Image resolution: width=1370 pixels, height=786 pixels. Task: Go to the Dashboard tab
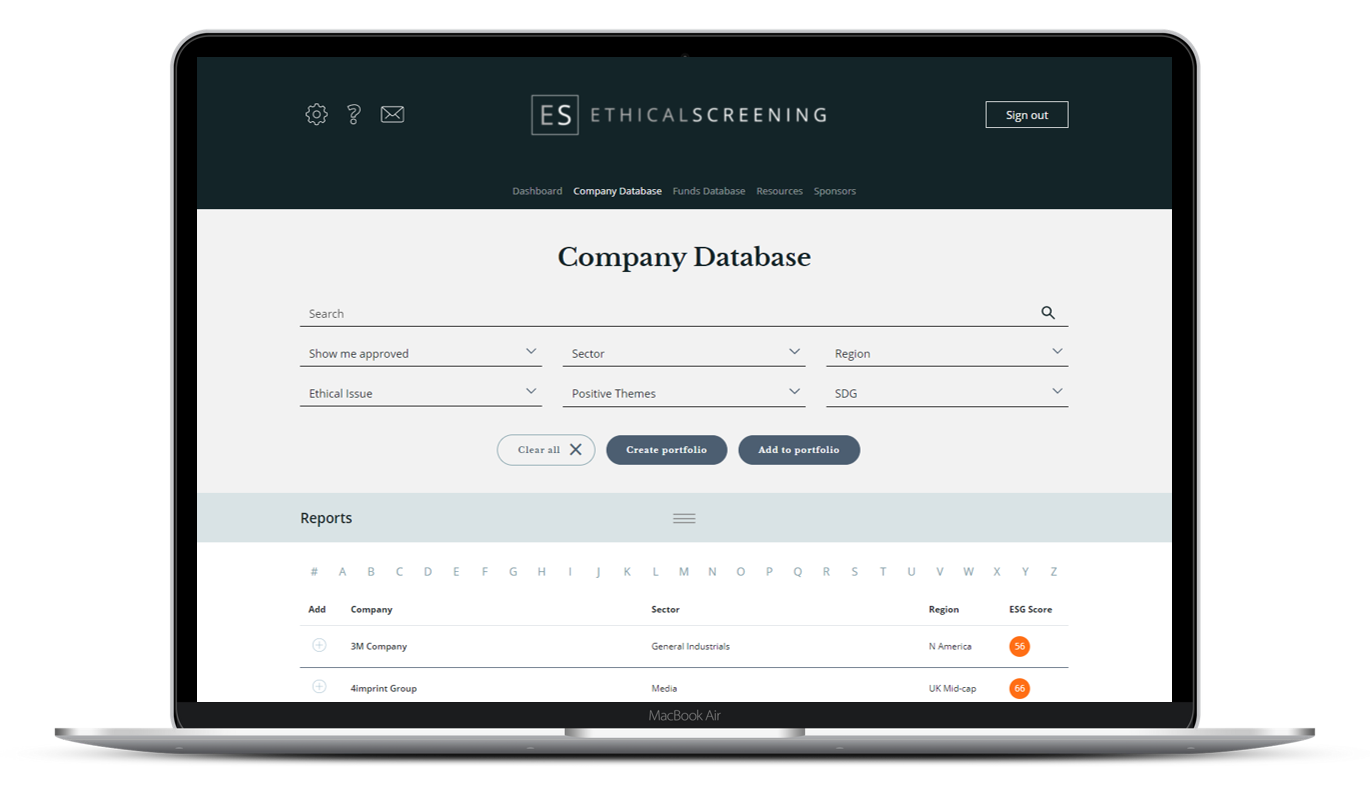537,191
